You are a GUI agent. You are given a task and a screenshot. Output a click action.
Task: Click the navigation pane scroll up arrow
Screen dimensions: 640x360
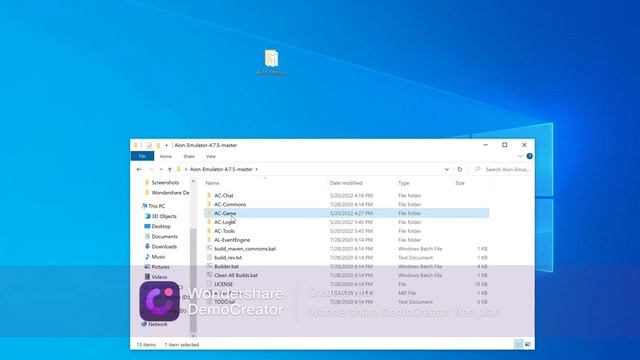coord(193,181)
